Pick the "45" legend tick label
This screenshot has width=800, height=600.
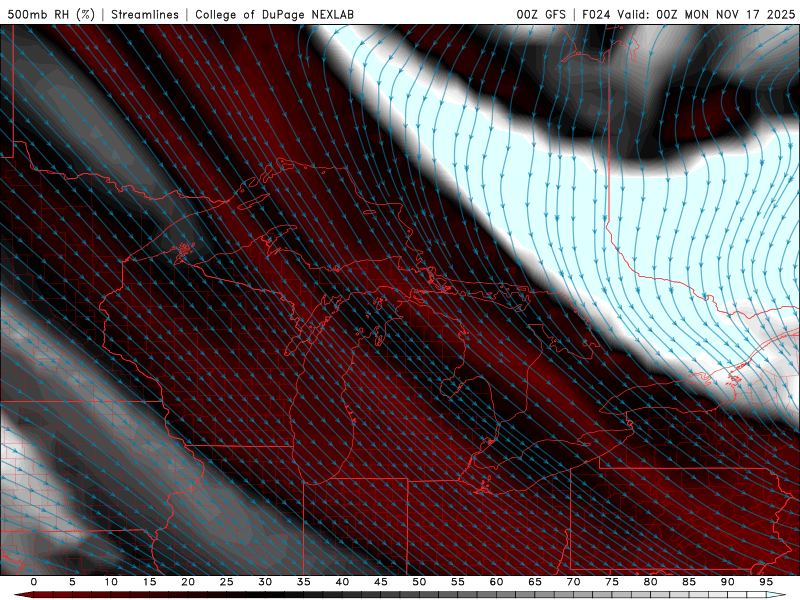(x=381, y=582)
